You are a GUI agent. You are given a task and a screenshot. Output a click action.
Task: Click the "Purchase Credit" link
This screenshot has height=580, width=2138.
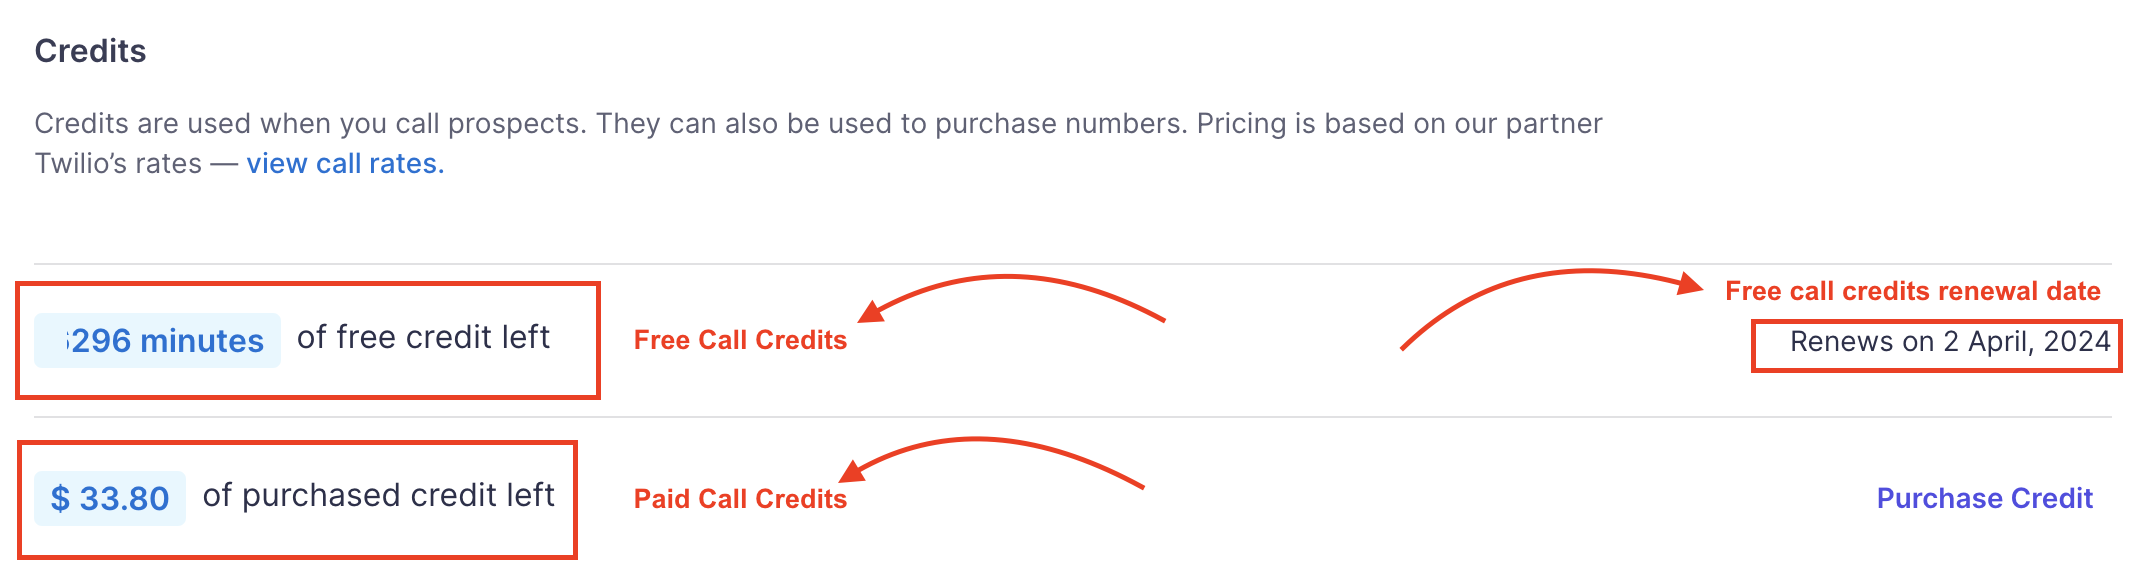(1984, 498)
